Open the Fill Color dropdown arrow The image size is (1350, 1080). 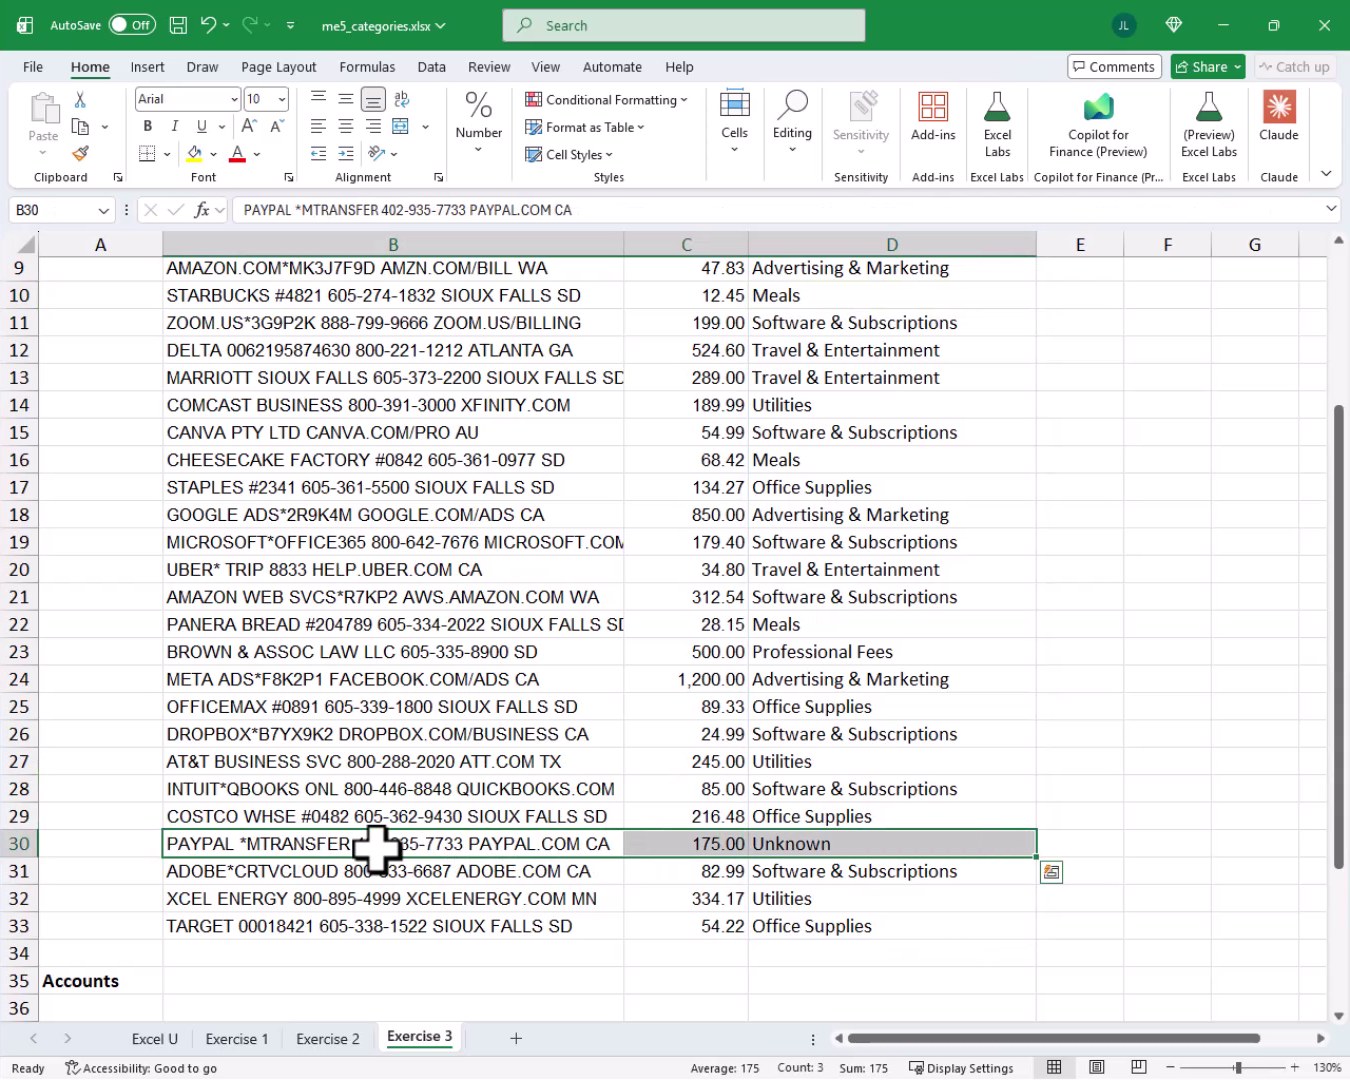[x=214, y=154]
